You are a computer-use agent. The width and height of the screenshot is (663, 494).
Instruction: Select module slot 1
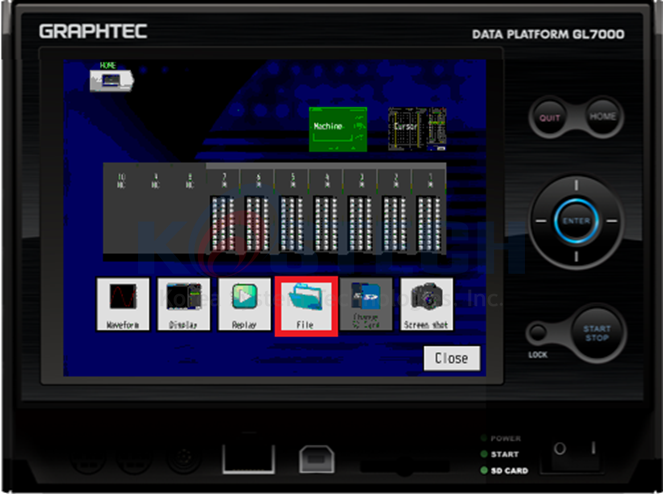click(x=430, y=211)
